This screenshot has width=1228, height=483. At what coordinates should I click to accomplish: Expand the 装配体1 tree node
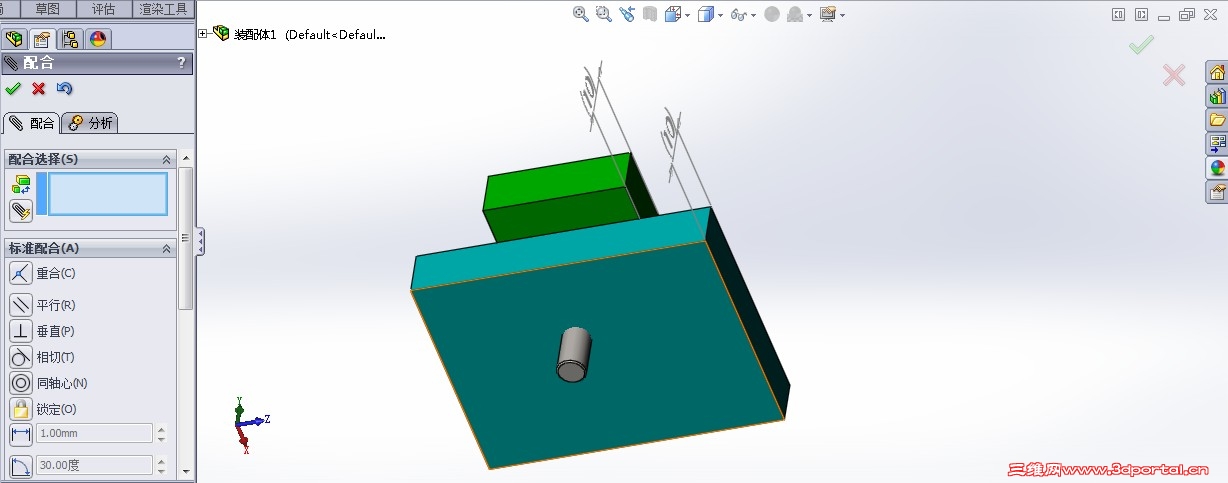pos(203,34)
